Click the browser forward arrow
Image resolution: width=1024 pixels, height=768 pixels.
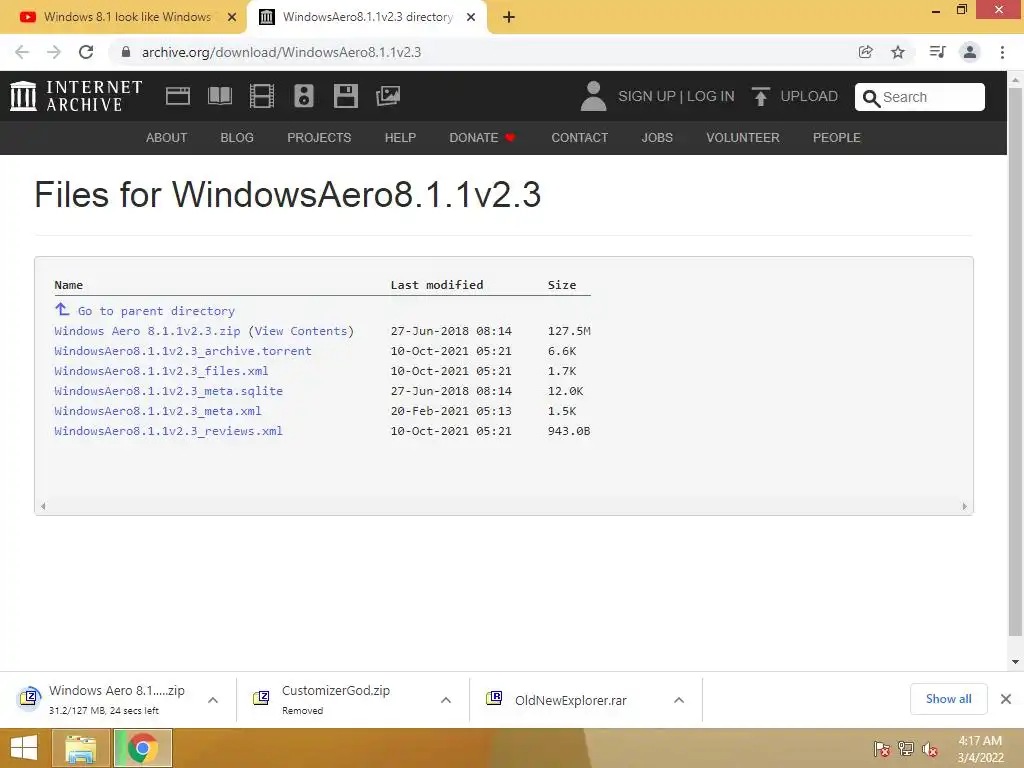pos(54,52)
